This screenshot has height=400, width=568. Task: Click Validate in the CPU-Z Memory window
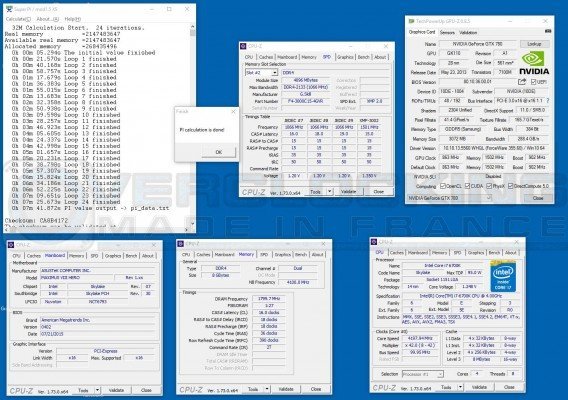pos(286,389)
